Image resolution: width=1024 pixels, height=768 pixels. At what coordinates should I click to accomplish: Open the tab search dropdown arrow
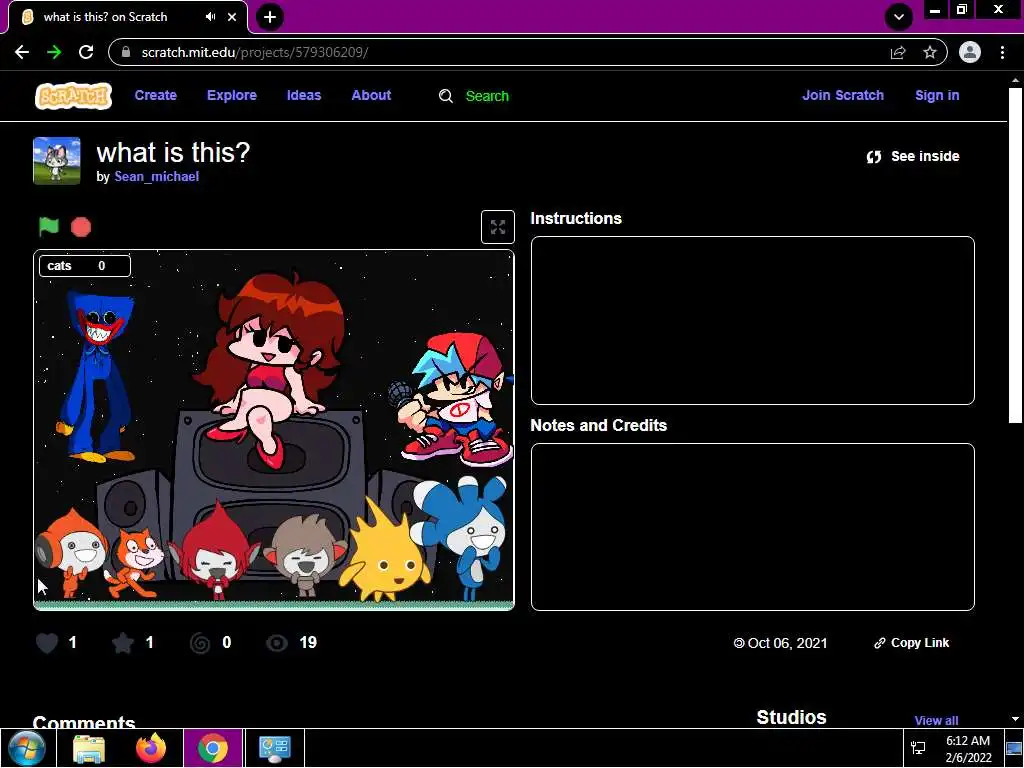(899, 17)
